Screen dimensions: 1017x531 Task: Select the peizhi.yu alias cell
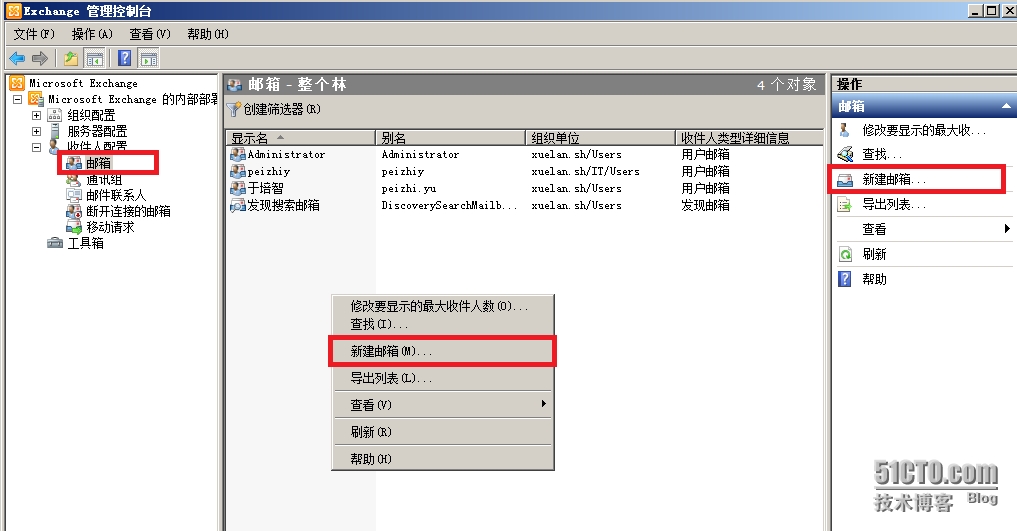409,189
